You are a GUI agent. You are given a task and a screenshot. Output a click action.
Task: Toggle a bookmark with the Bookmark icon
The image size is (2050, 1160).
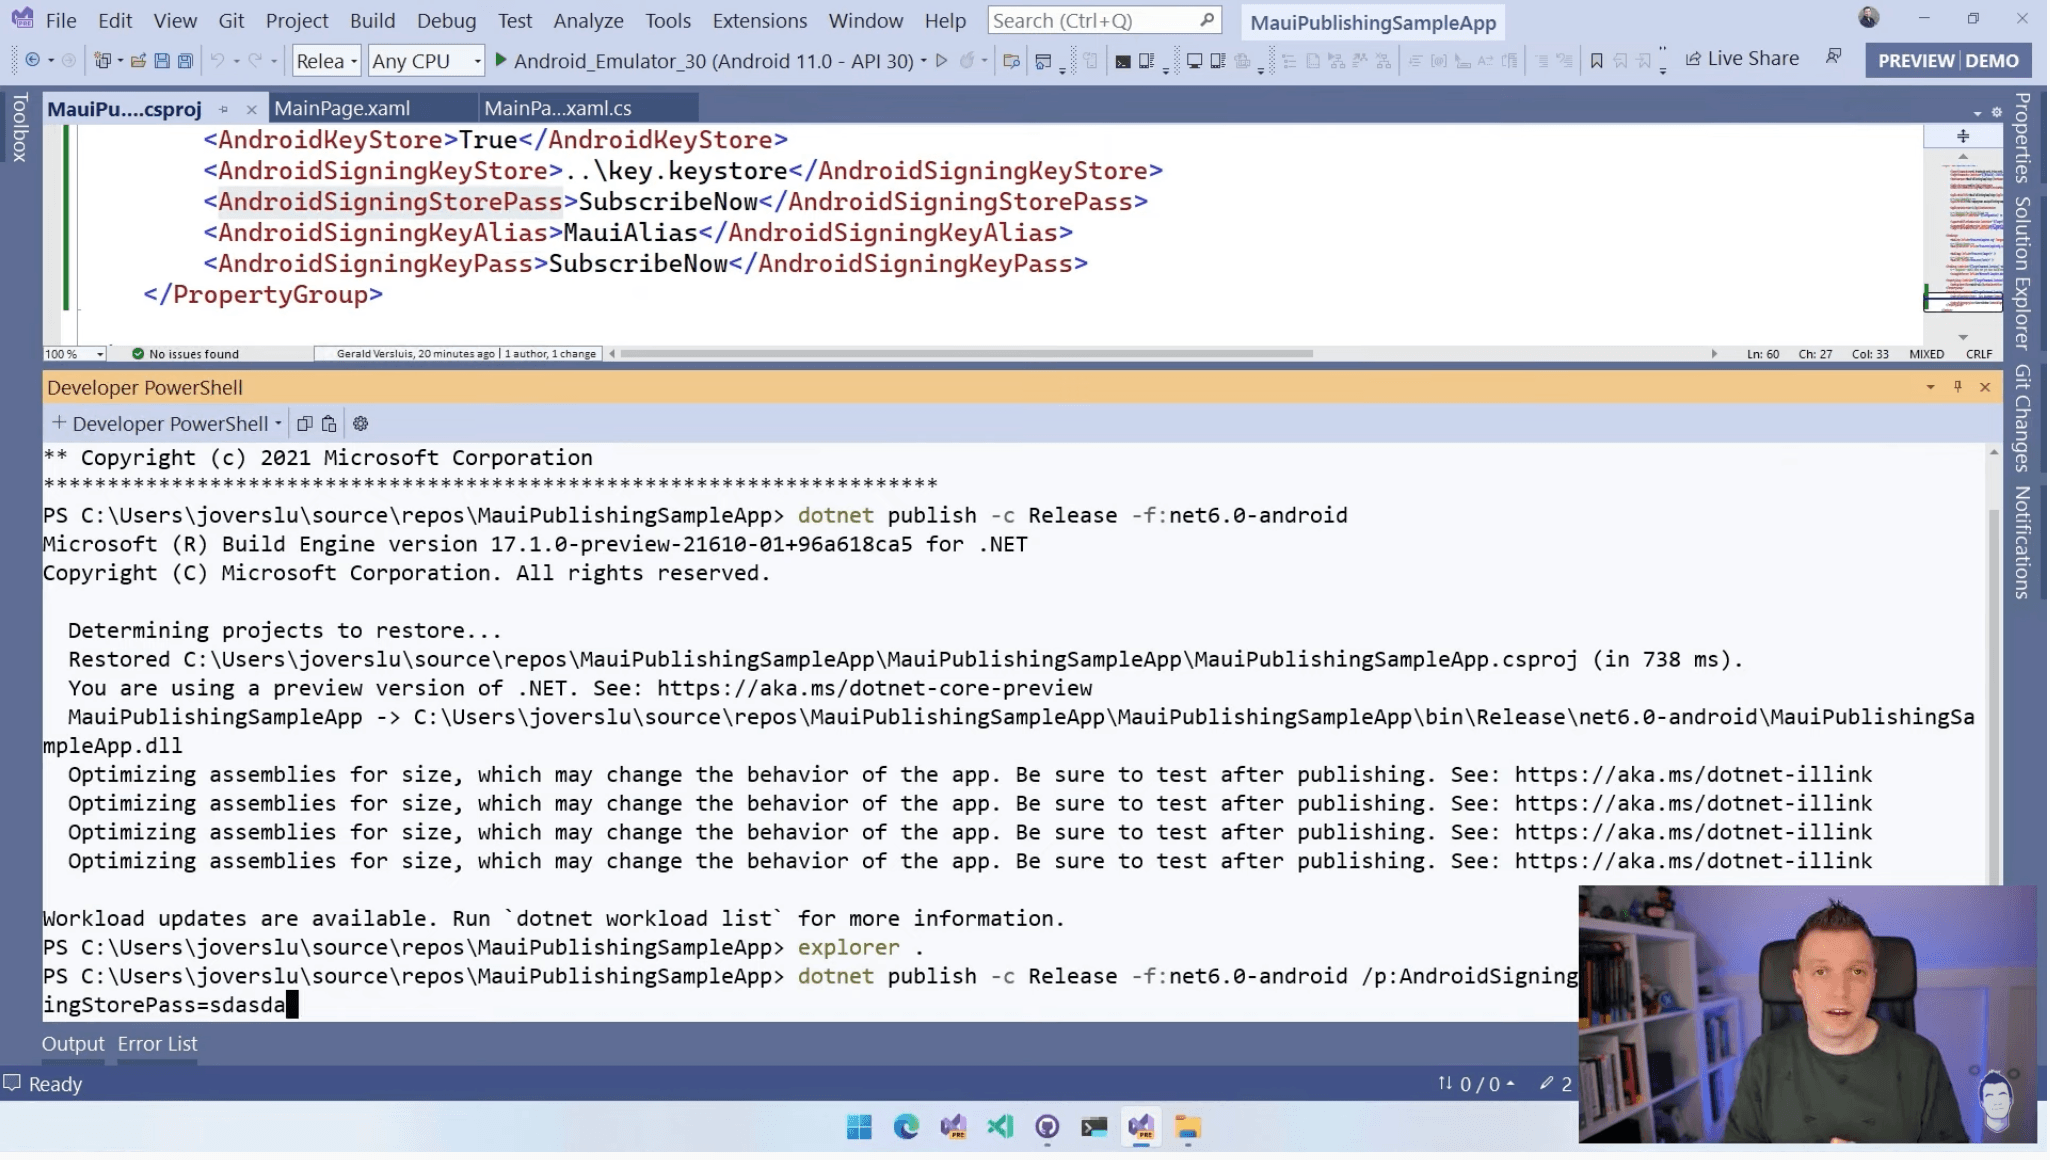(1596, 61)
